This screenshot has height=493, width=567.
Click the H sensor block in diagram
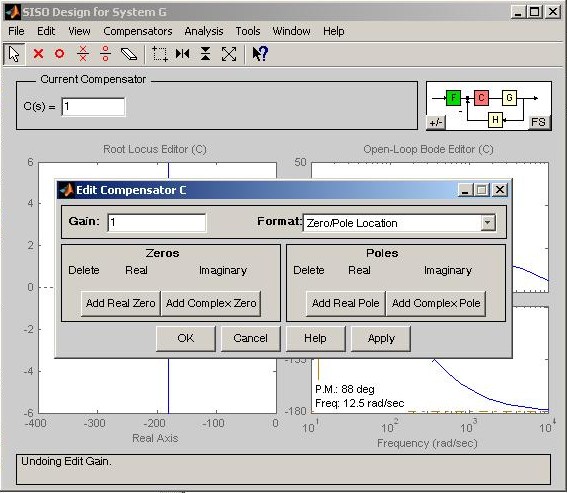point(495,120)
